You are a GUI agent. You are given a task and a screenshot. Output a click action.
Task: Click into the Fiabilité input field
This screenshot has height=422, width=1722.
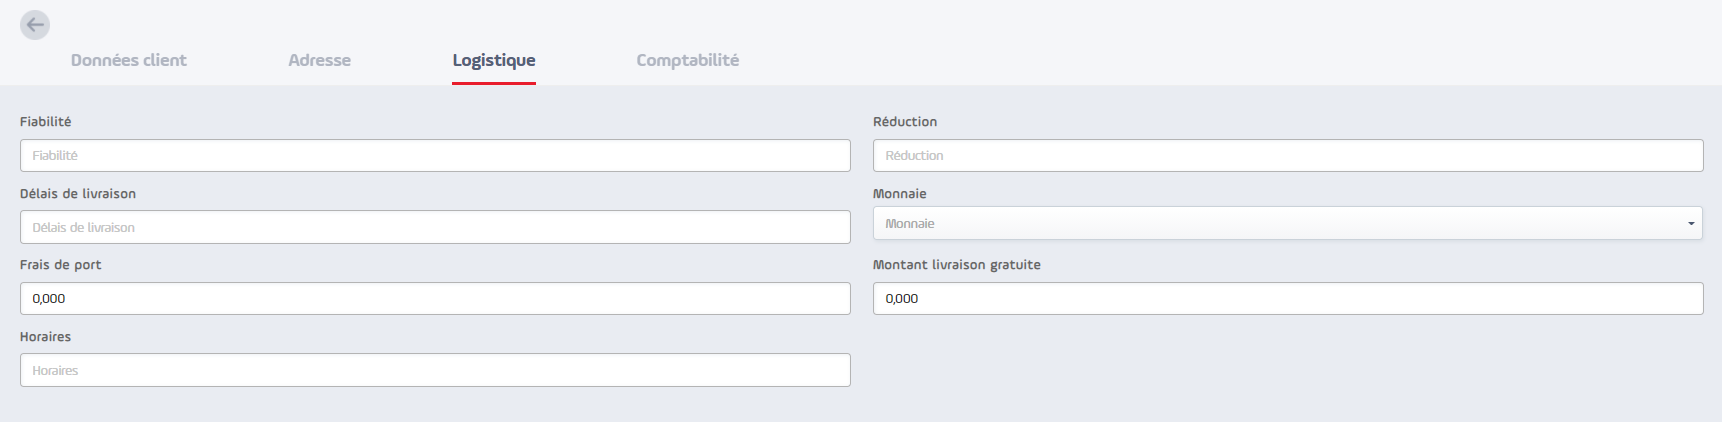(x=435, y=155)
